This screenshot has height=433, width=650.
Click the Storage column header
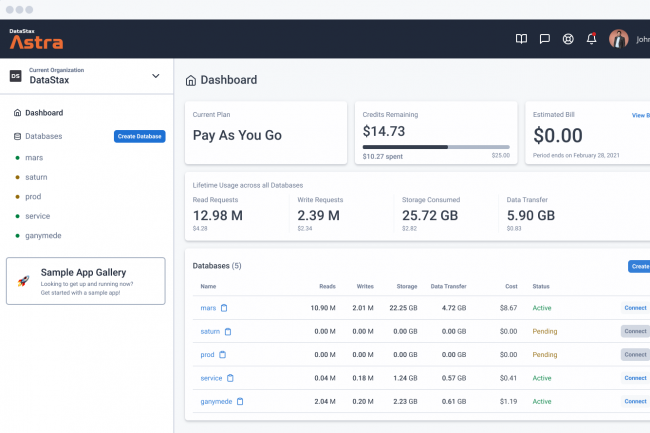[407, 286]
